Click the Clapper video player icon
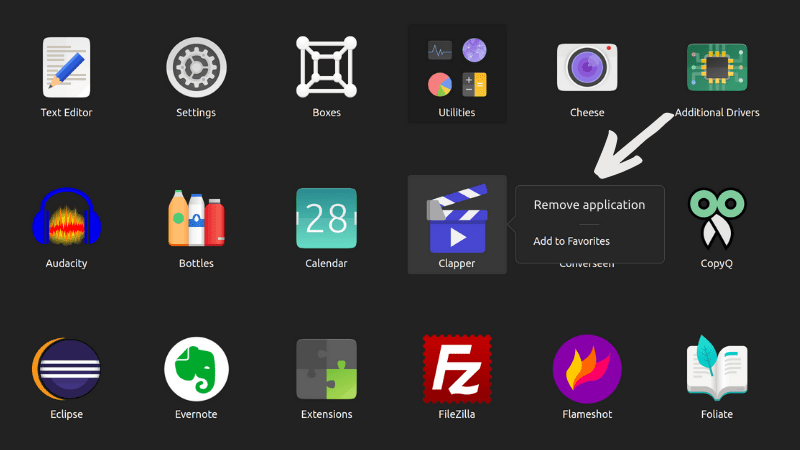800x450 pixels. point(456,218)
